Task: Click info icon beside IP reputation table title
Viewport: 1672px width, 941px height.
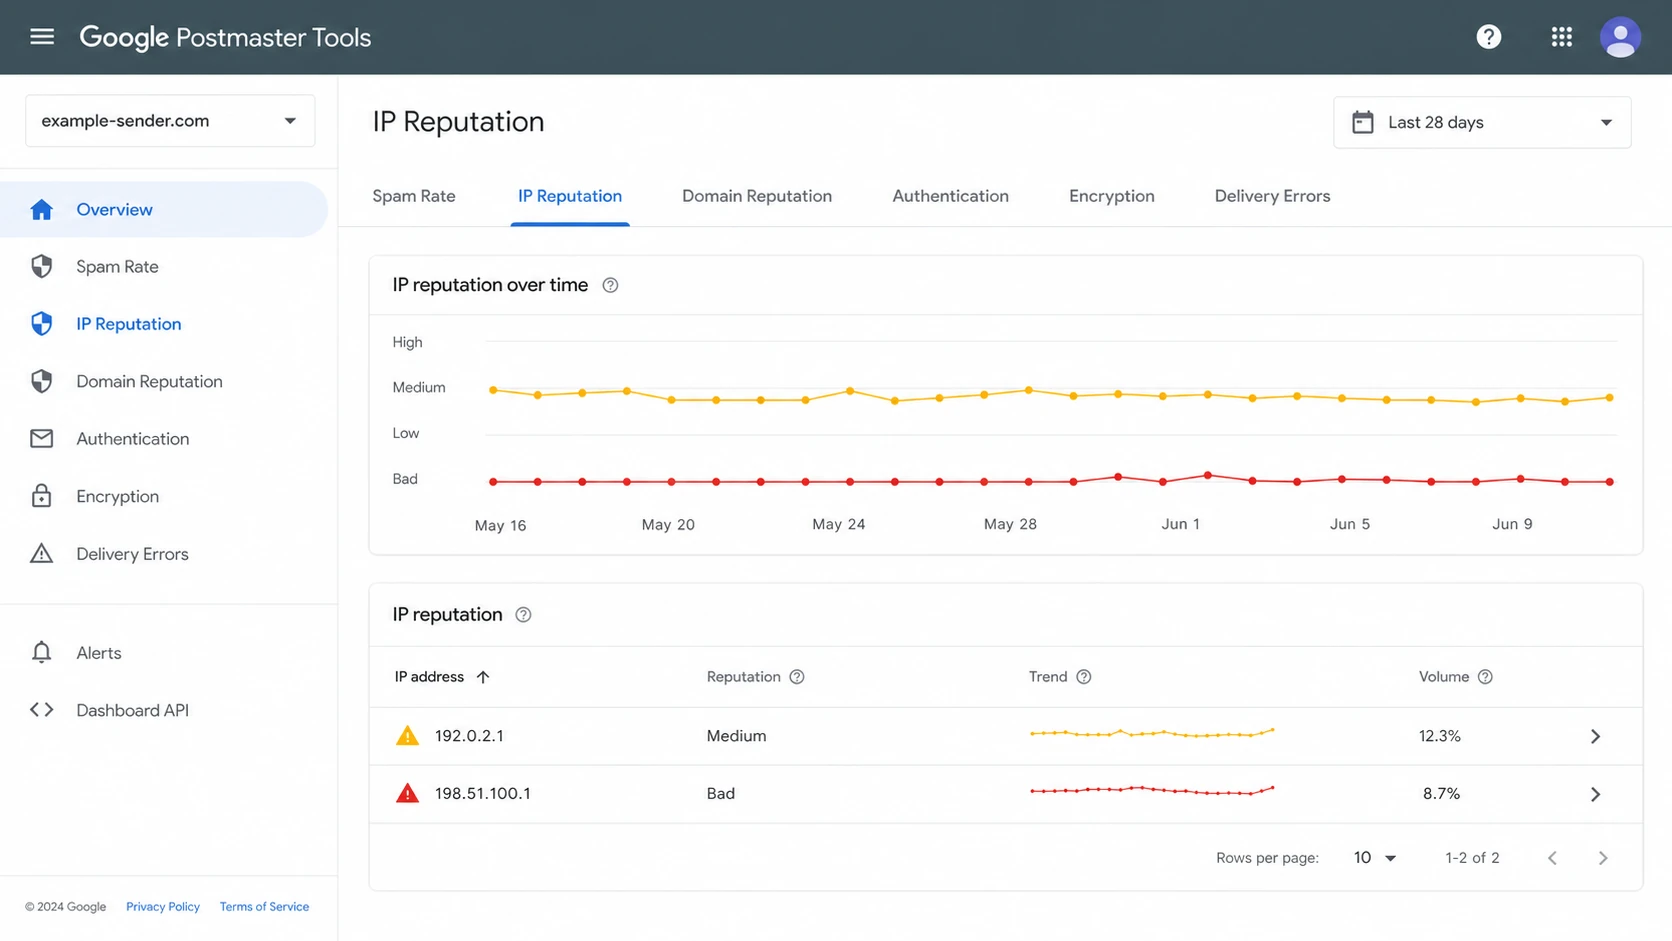Action: point(523,615)
